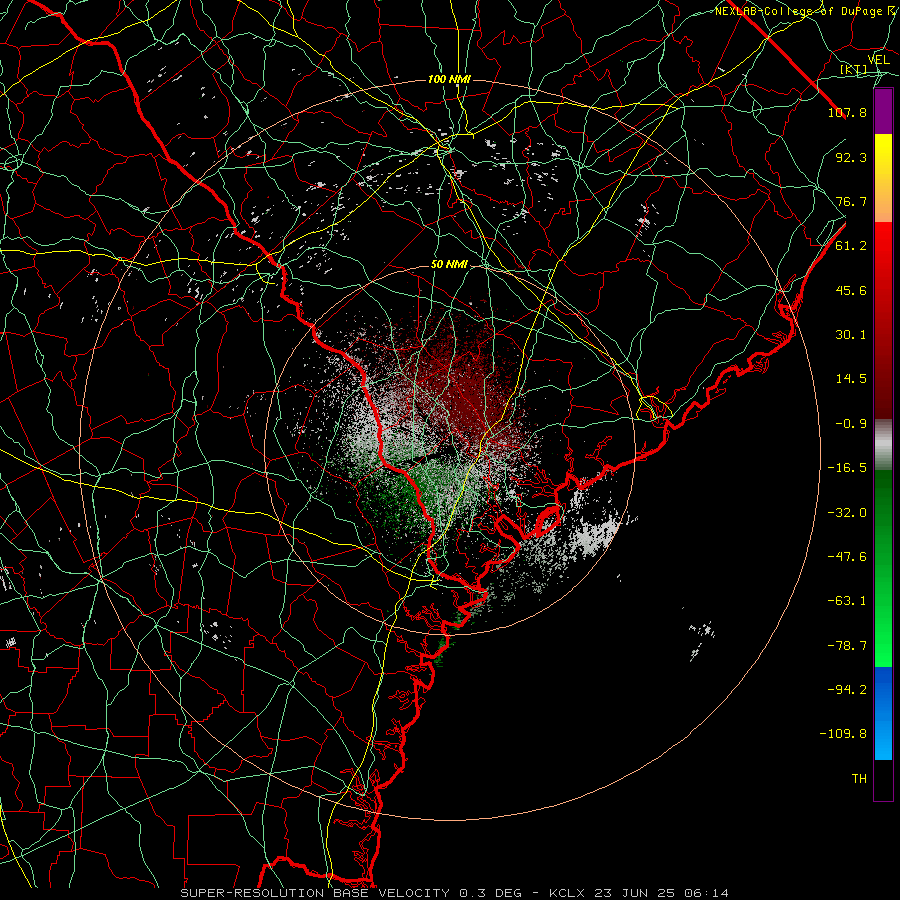Click the 100 NMI range ring label

449,79
